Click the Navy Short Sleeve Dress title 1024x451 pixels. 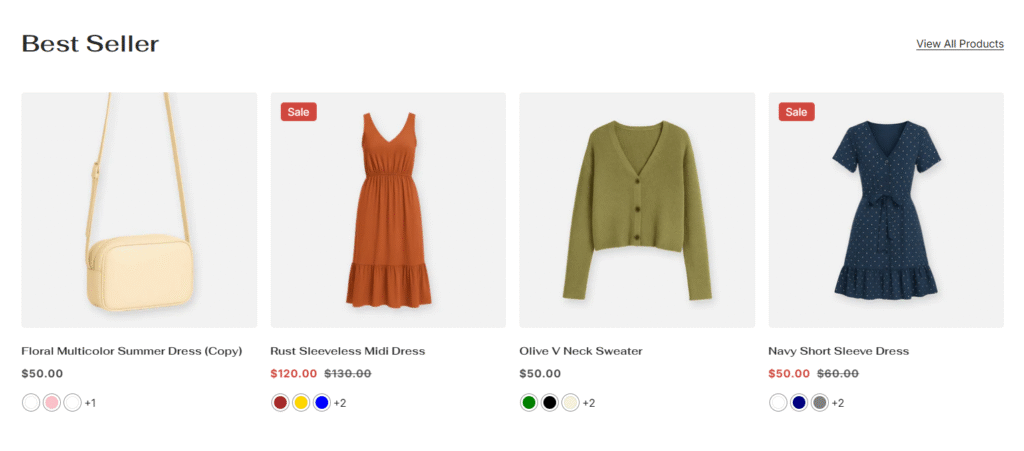tap(838, 351)
